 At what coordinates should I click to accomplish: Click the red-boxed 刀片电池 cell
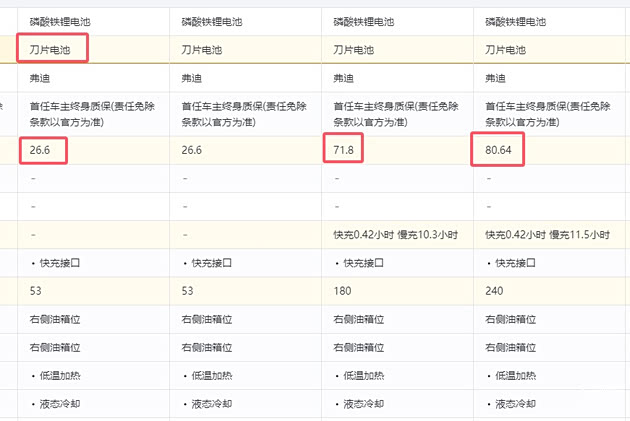[52, 49]
